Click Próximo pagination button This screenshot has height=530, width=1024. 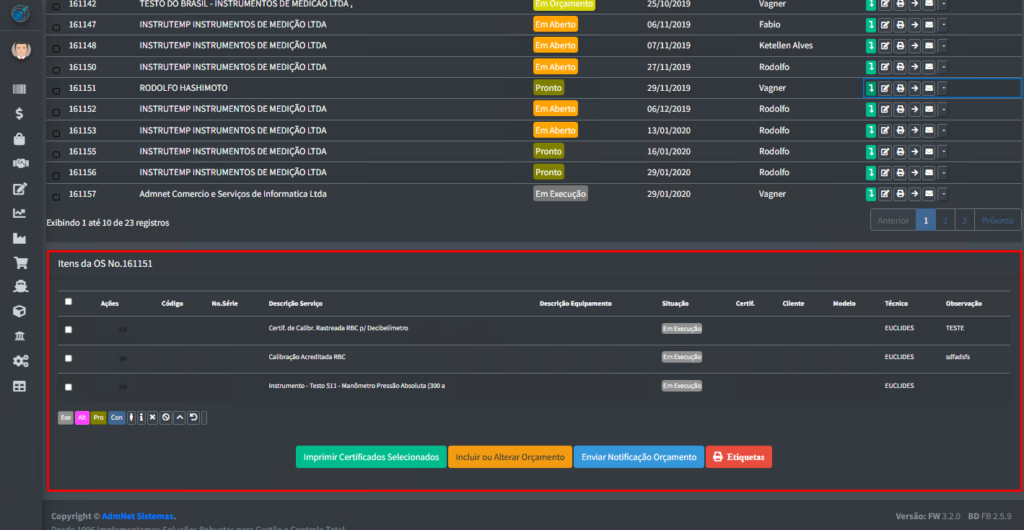point(997,220)
